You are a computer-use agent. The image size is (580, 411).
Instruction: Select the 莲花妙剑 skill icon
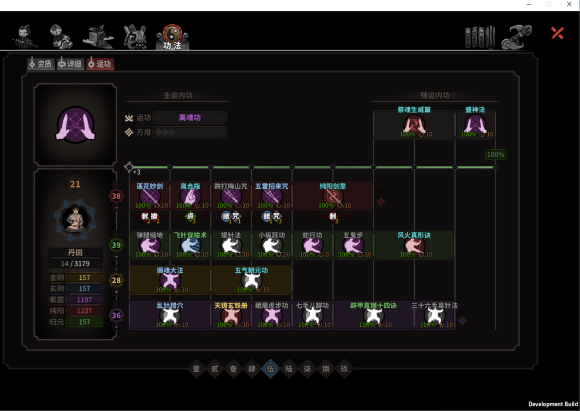(x=149, y=197)
